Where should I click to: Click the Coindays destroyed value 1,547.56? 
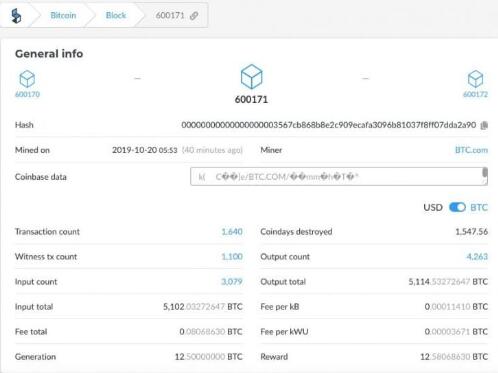pyautogui.click(x=471, y=231)
